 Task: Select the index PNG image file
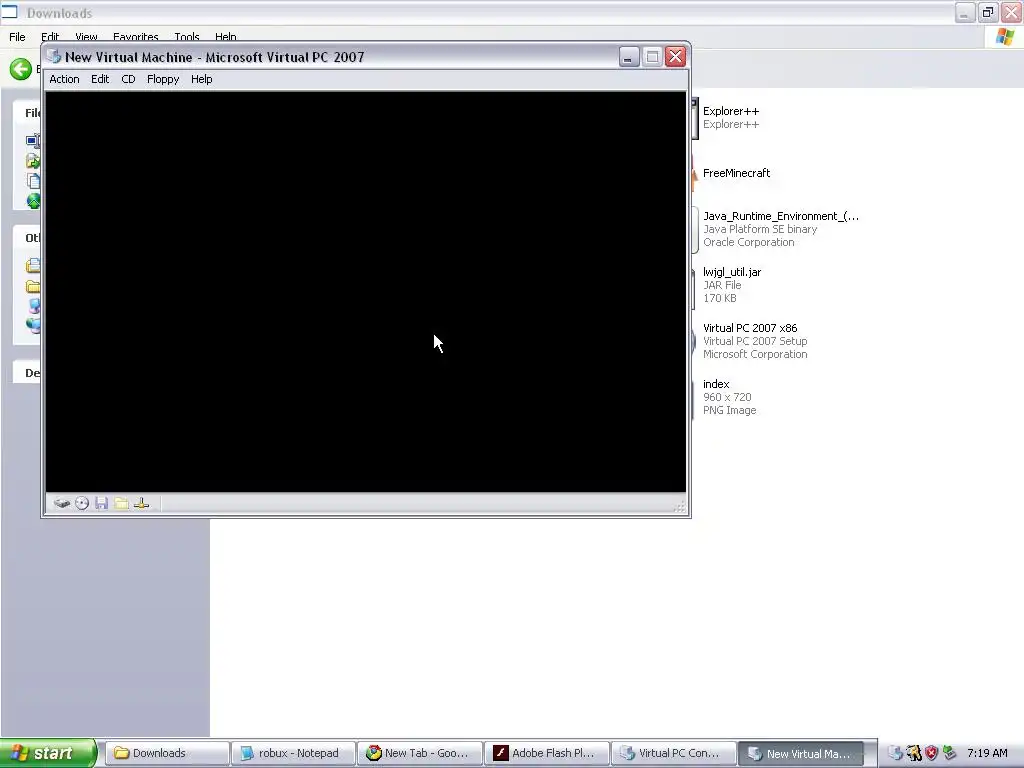pyautogui.click(x=729, y=397)
